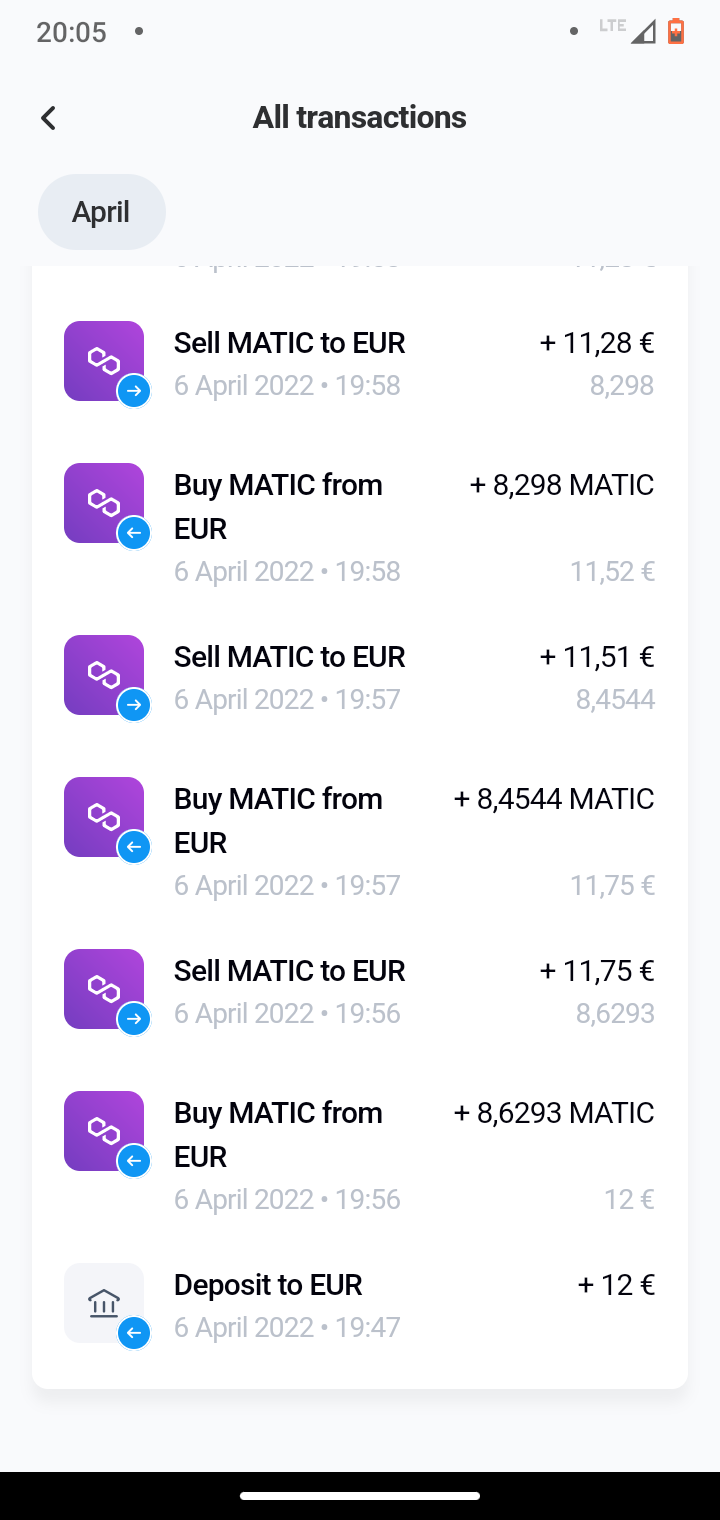Tap the battery icon in status bar
This screenshot has width=720, height=1520.
676,32
